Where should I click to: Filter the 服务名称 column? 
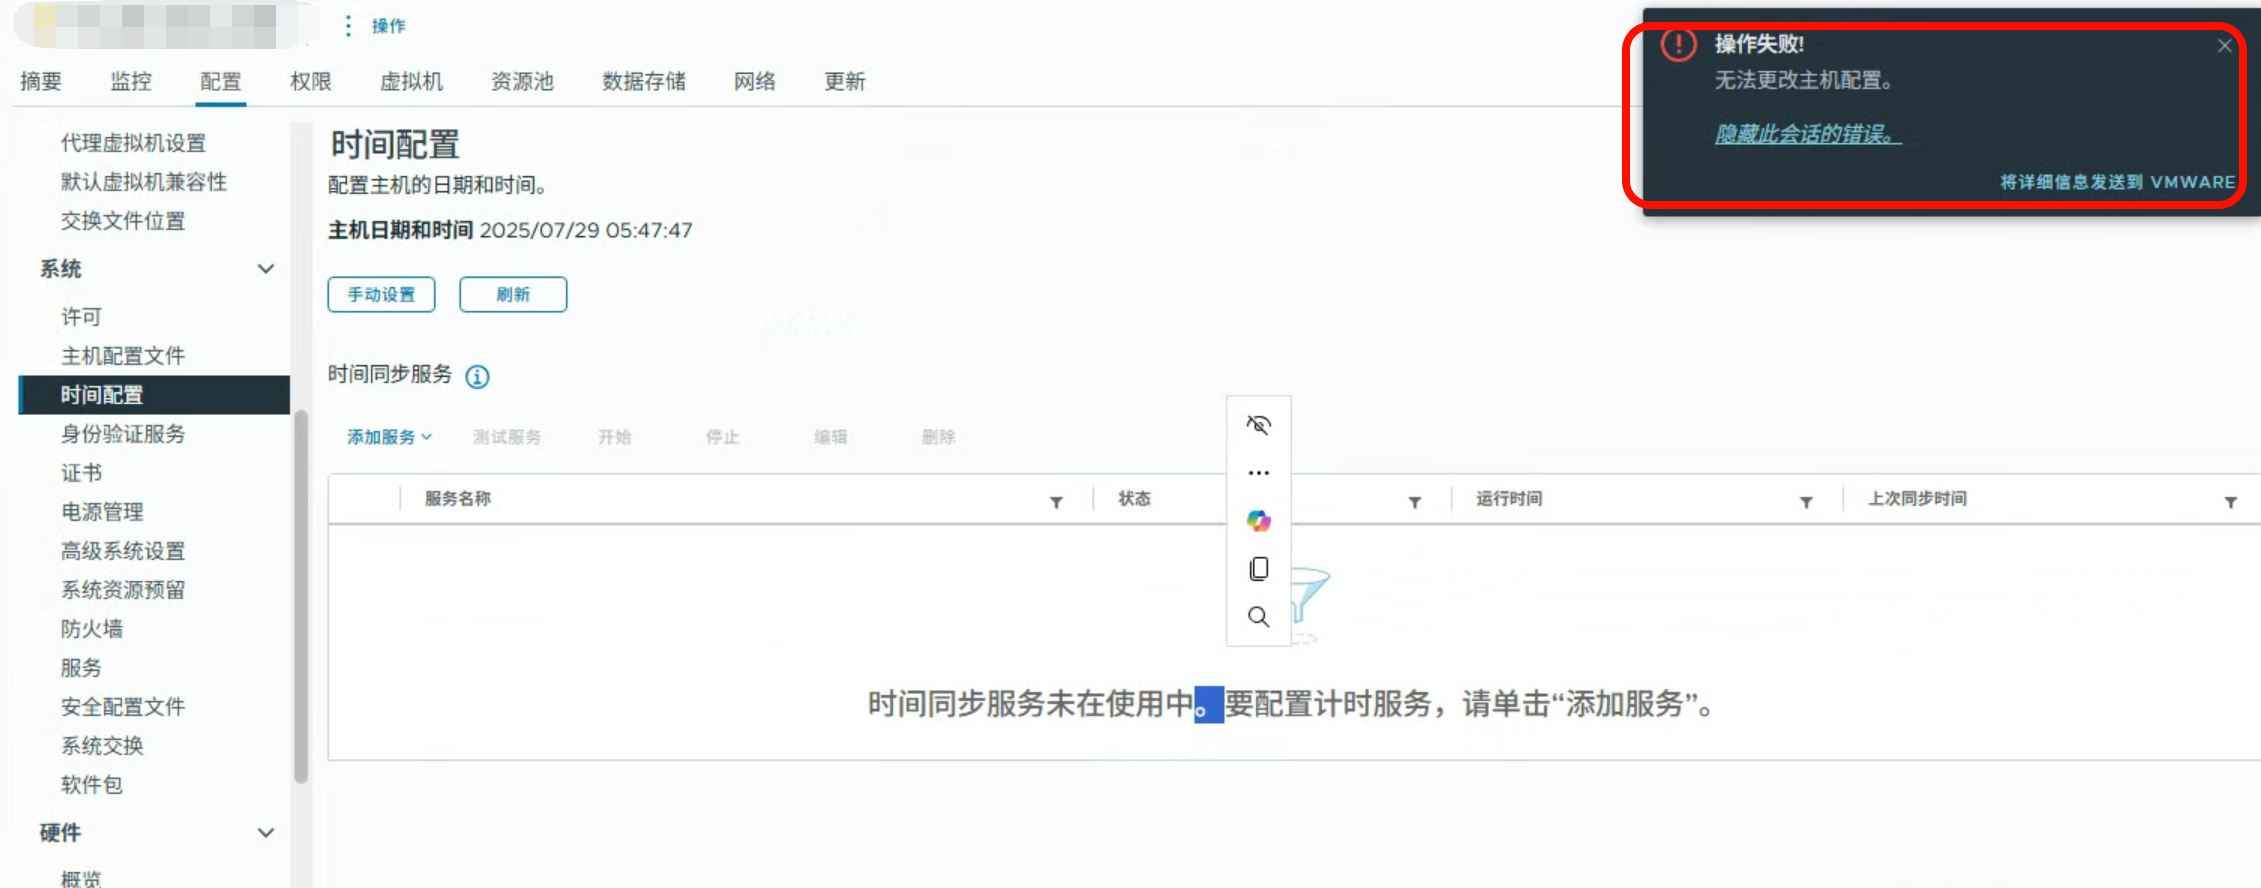click(x=1056, y=502)
